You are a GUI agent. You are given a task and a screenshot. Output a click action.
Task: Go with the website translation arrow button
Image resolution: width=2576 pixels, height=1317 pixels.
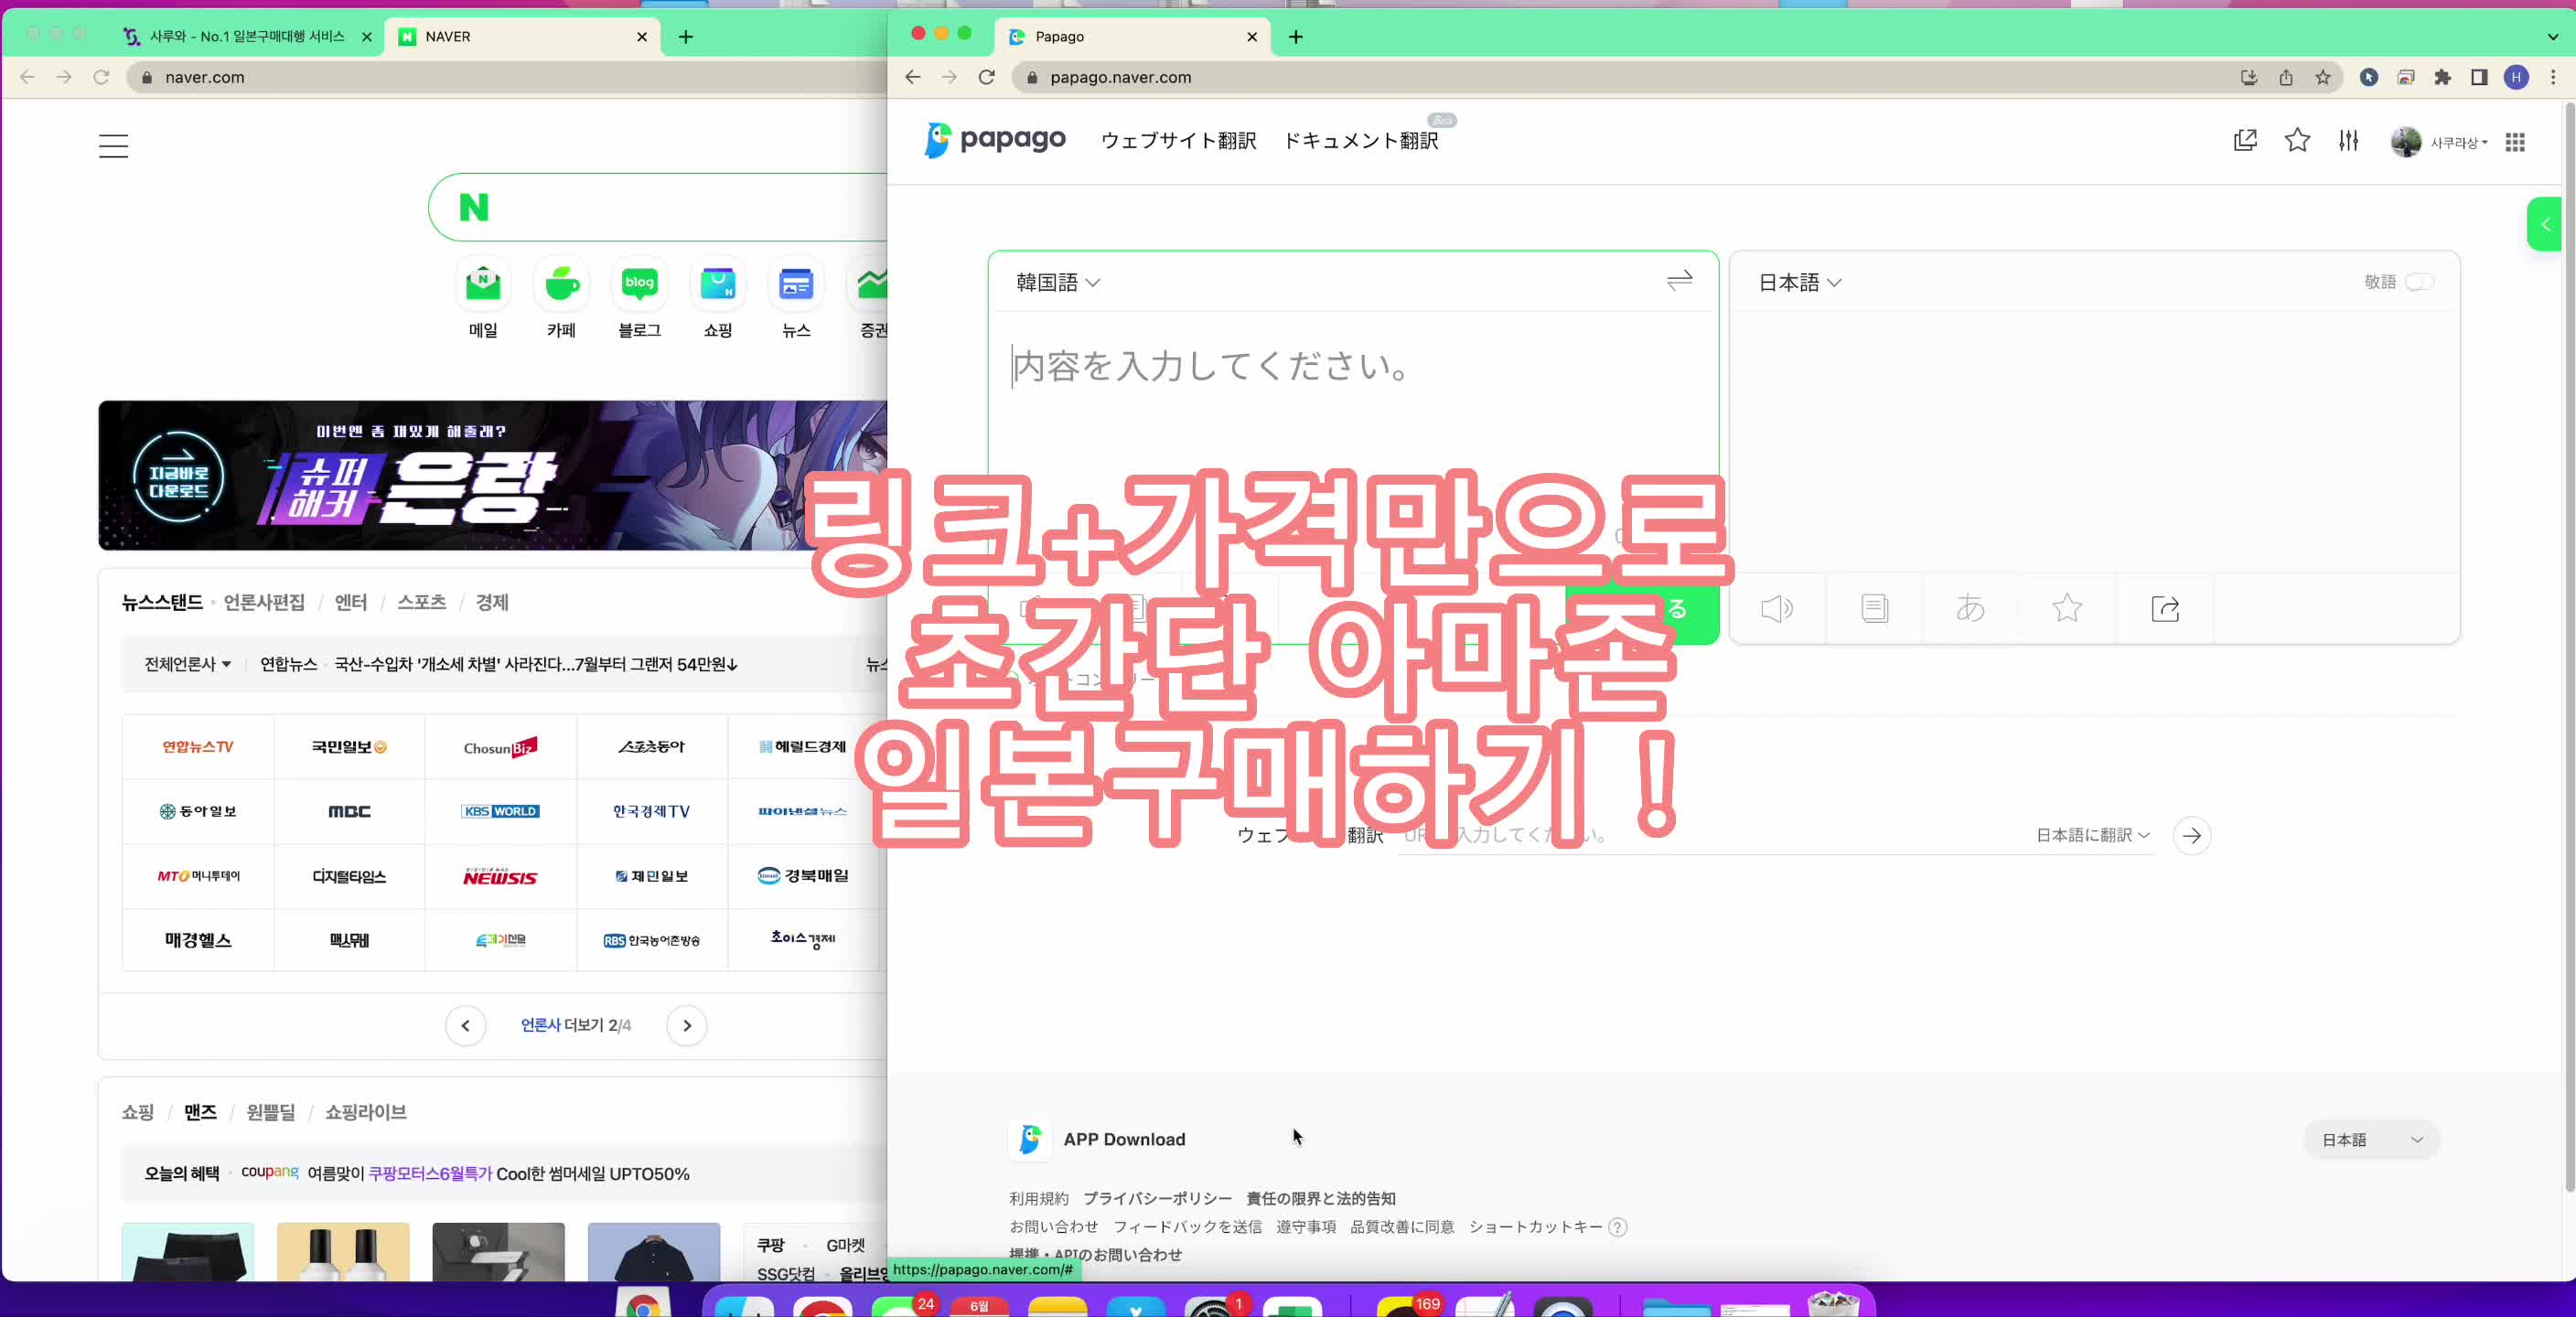(x=2191, y=835)
